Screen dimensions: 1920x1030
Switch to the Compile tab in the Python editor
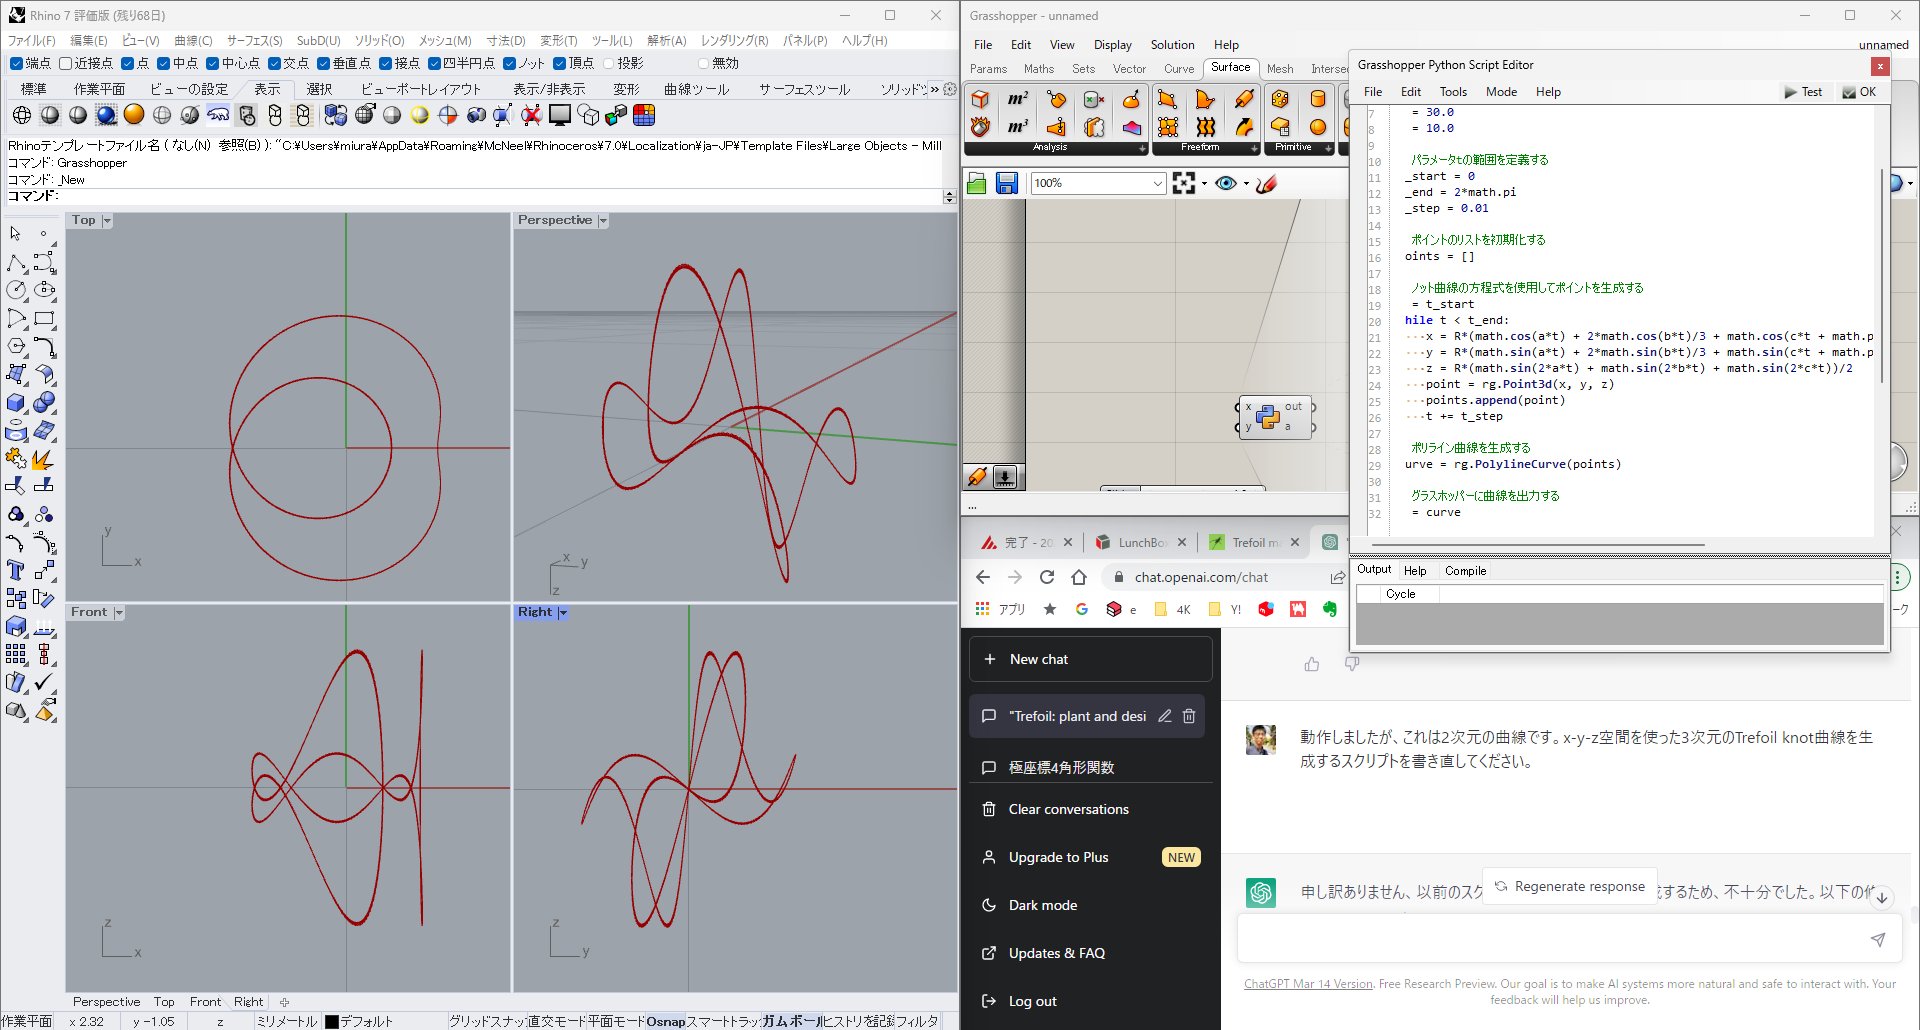point(1464,571)
